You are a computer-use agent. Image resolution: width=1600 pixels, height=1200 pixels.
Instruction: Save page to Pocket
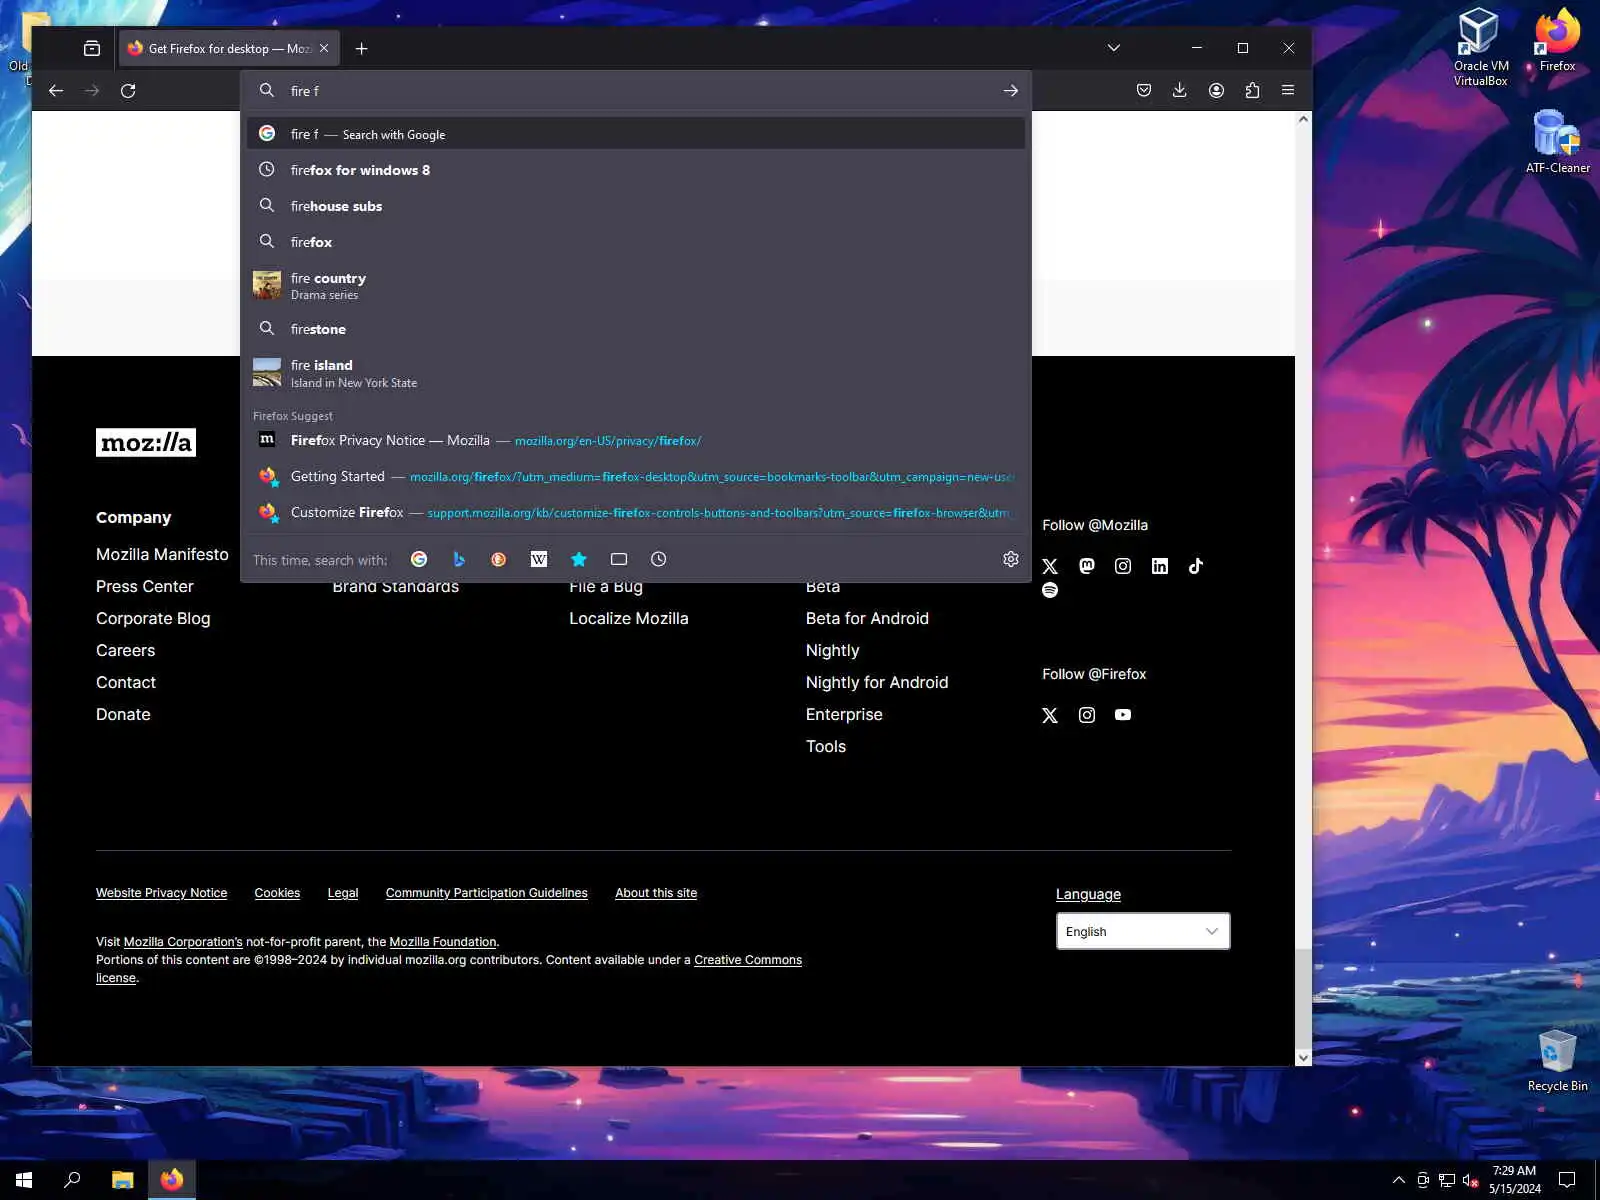[x=1144, y=91]
